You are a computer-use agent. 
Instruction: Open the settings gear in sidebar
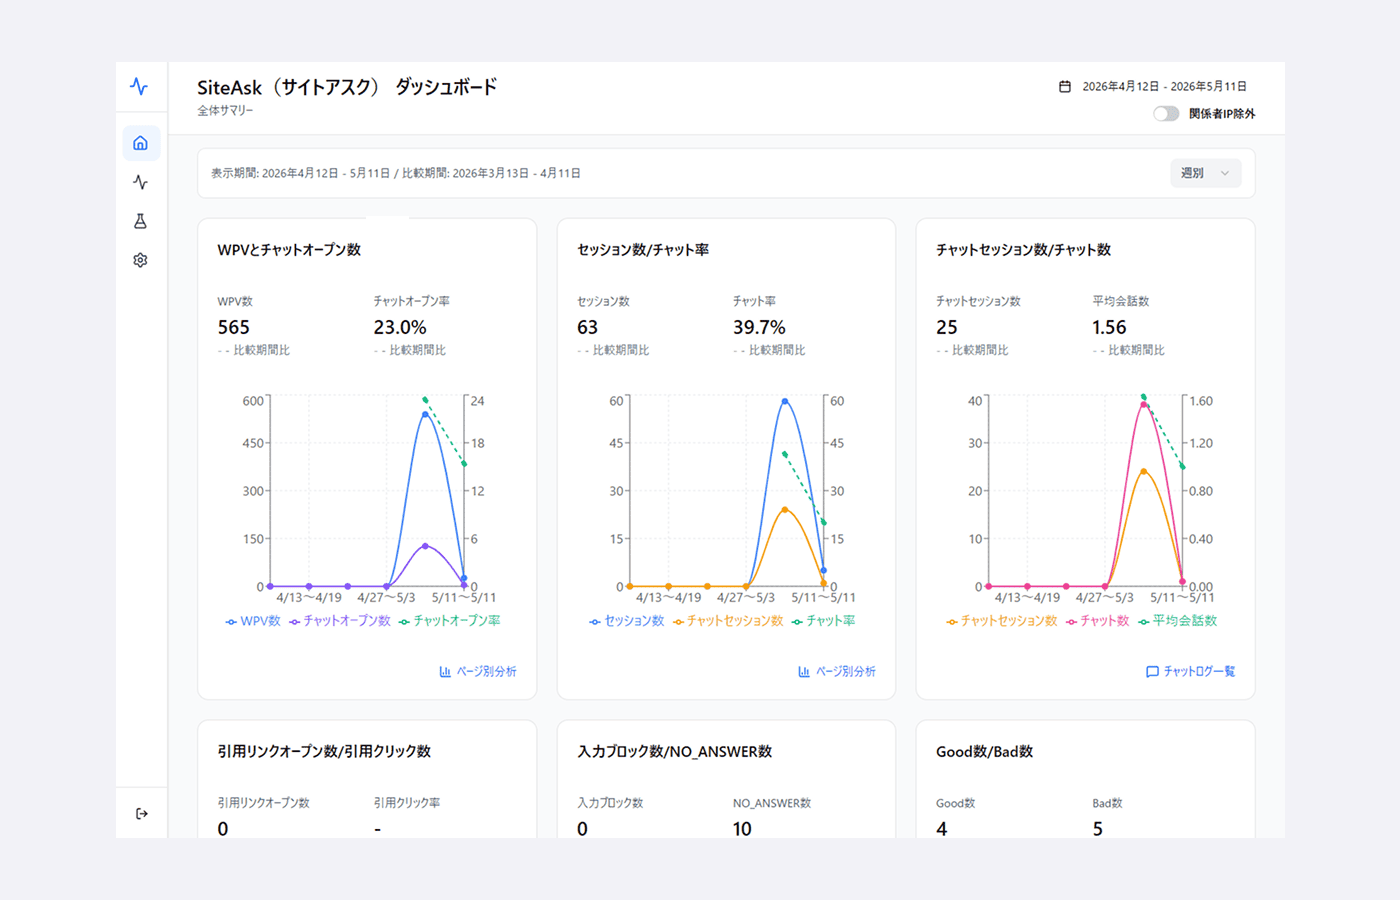(140, 260)
